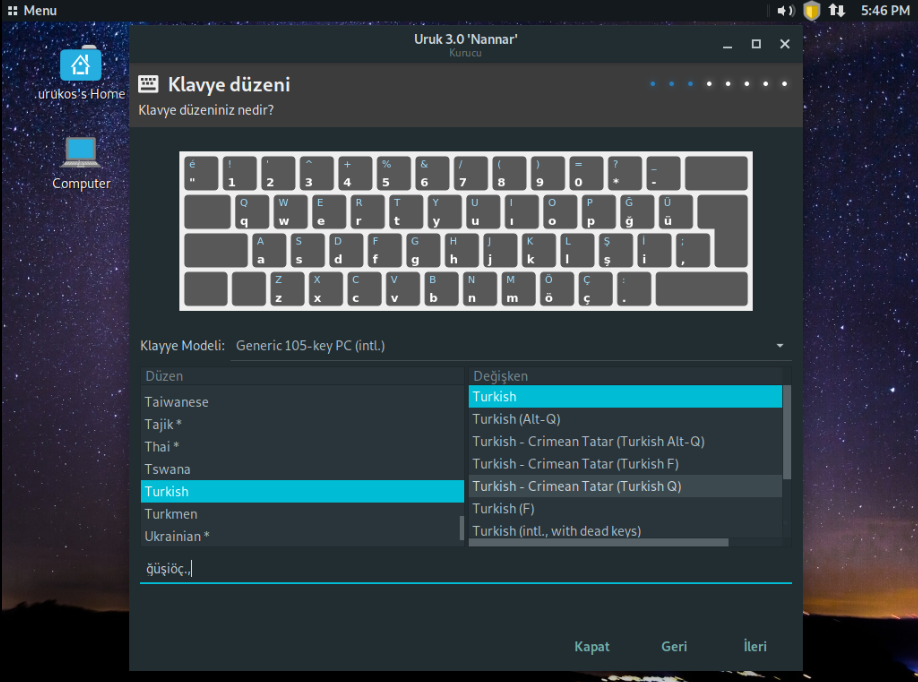The image size is (918, 682).
Task: Click the yellow shield tray icon
Action: coord(811,11)
